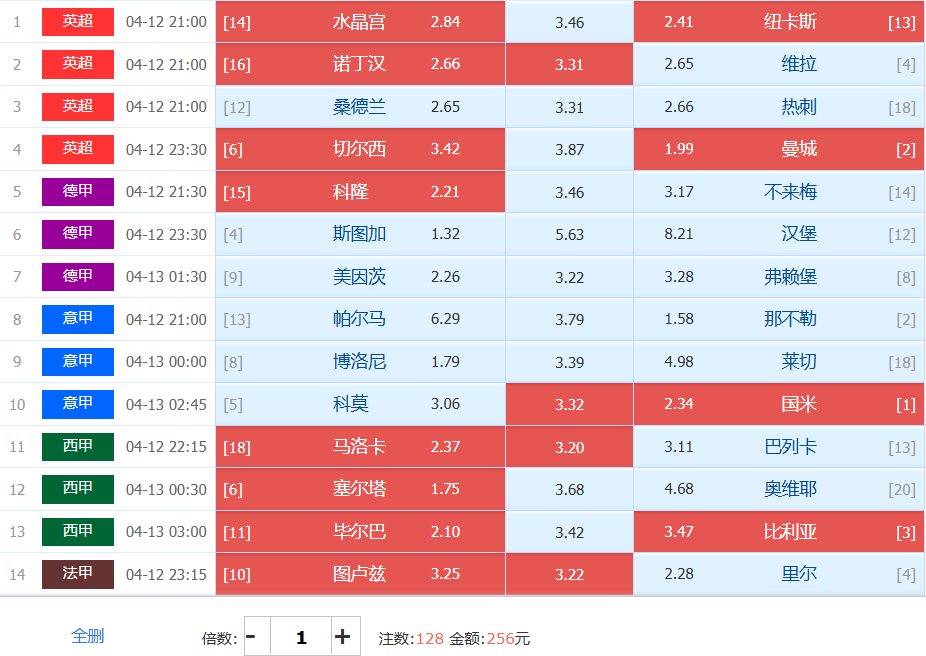926x656 pixels.
Task: Deselect 纽卡斯 away win at 2.41
Action: [x=778, y=22]
